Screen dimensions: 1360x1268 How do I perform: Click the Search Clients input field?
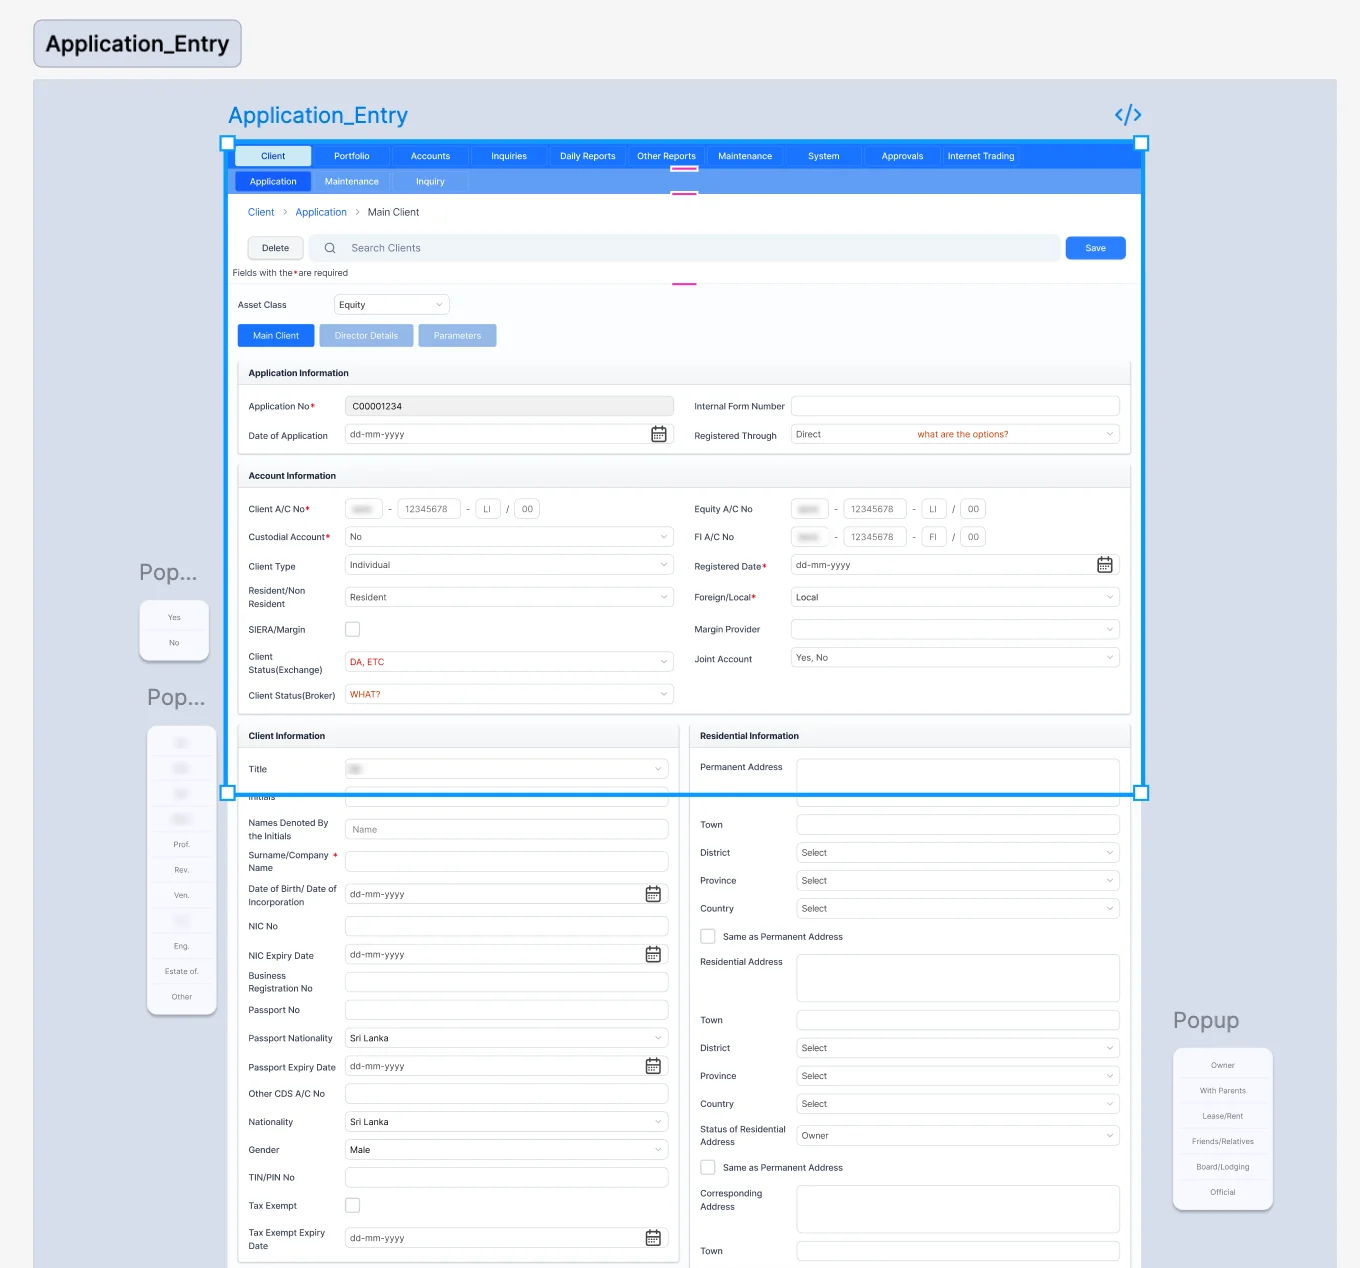pos(685,248)
